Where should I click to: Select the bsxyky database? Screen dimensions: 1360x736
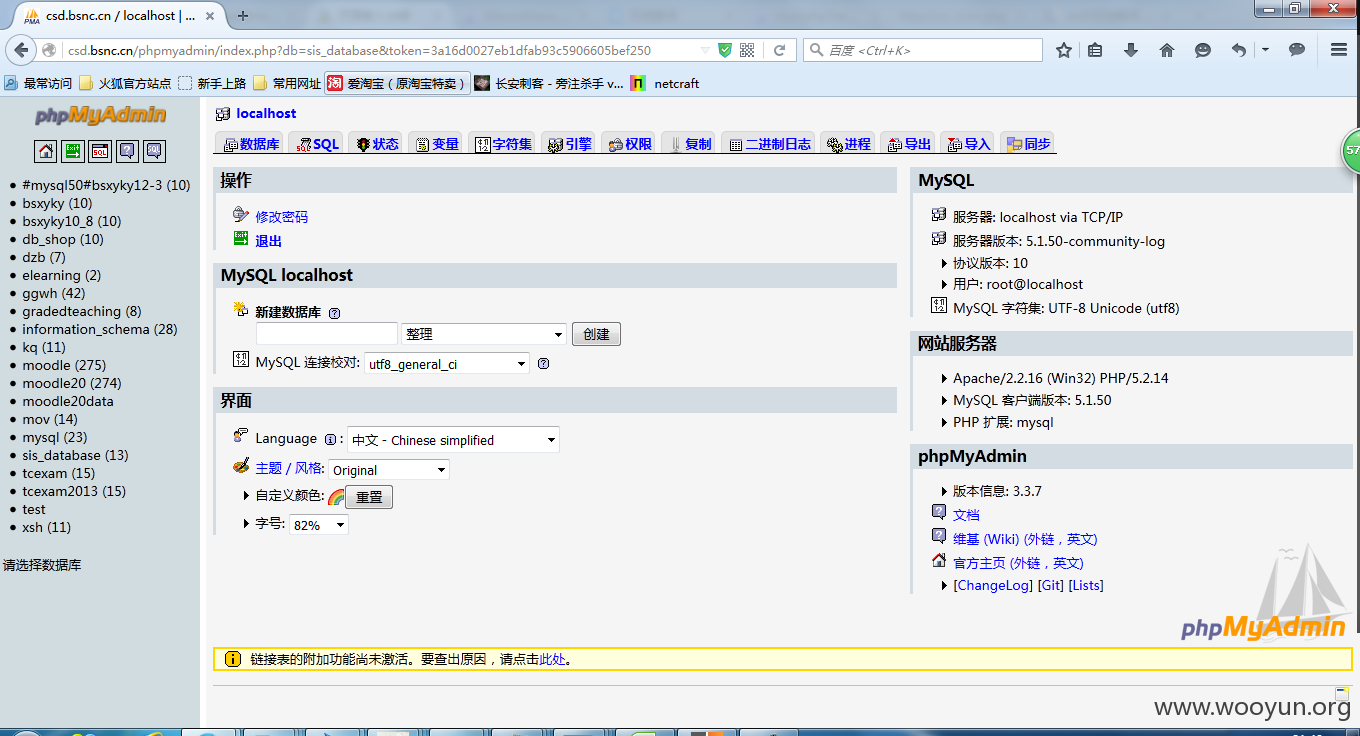57,203
